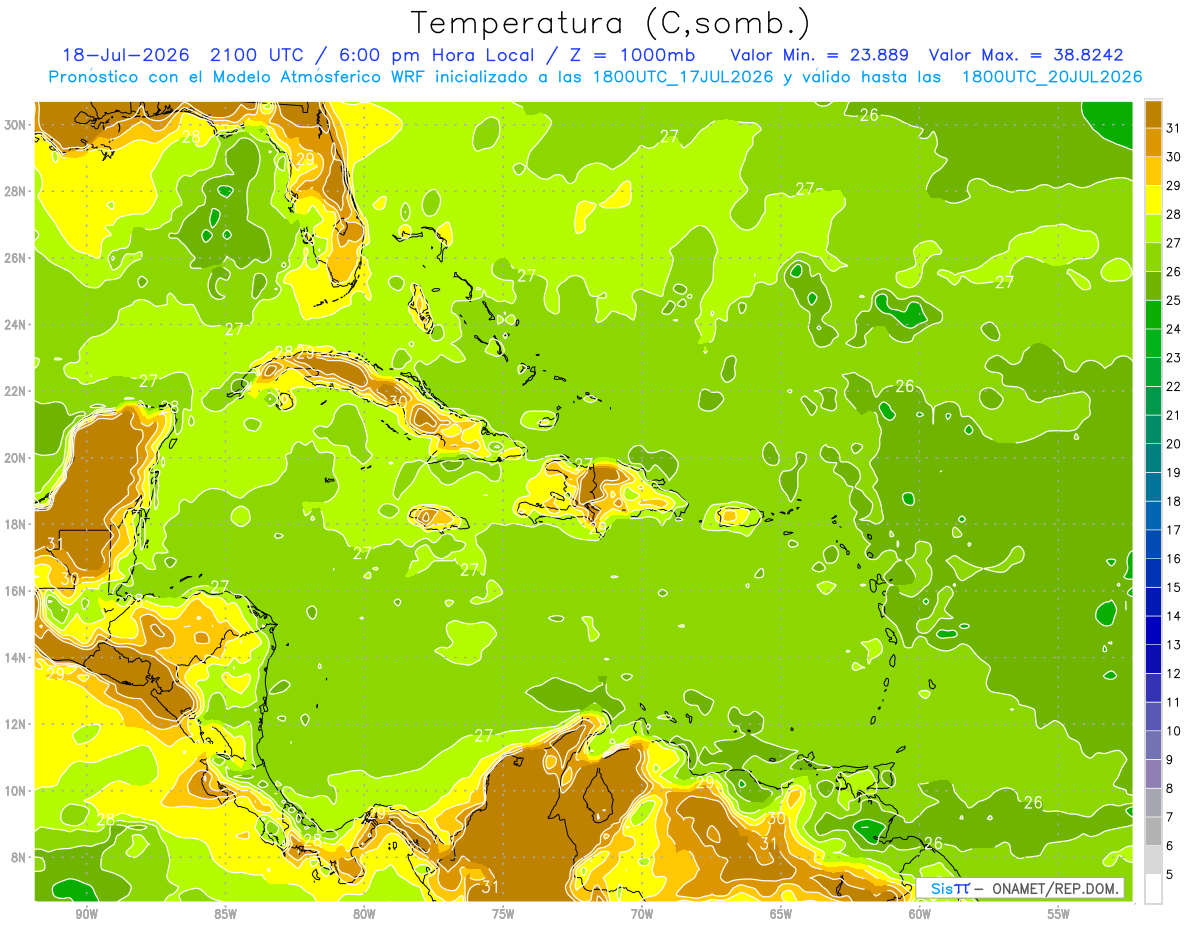1200x927 pixels.
Task: Pick the gray legend swatch between 6 and 7
Action: (x=1153, y=831)
